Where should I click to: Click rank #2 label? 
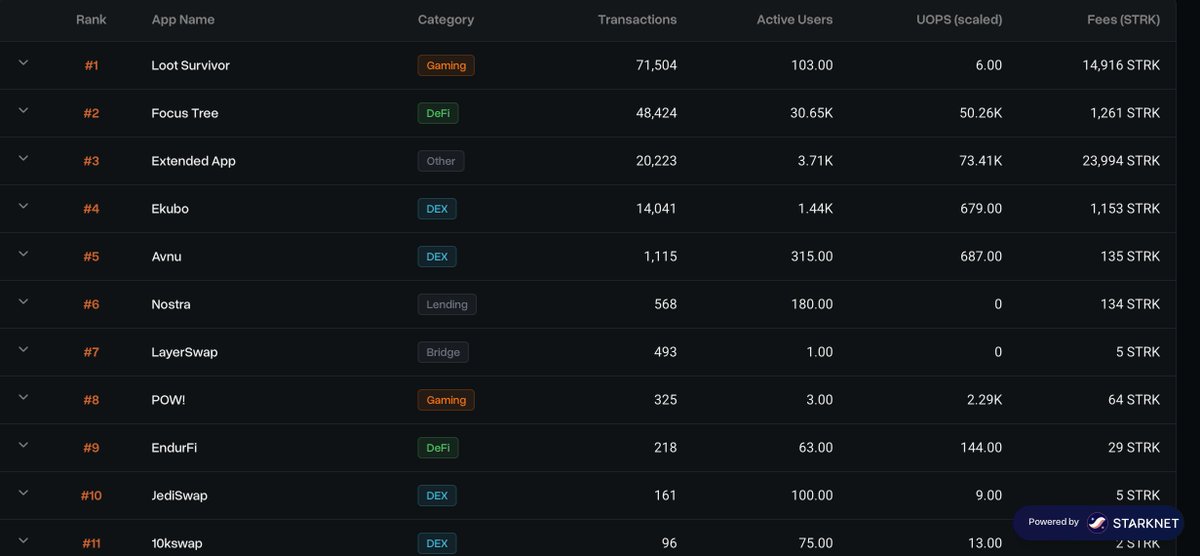(91, 113)
